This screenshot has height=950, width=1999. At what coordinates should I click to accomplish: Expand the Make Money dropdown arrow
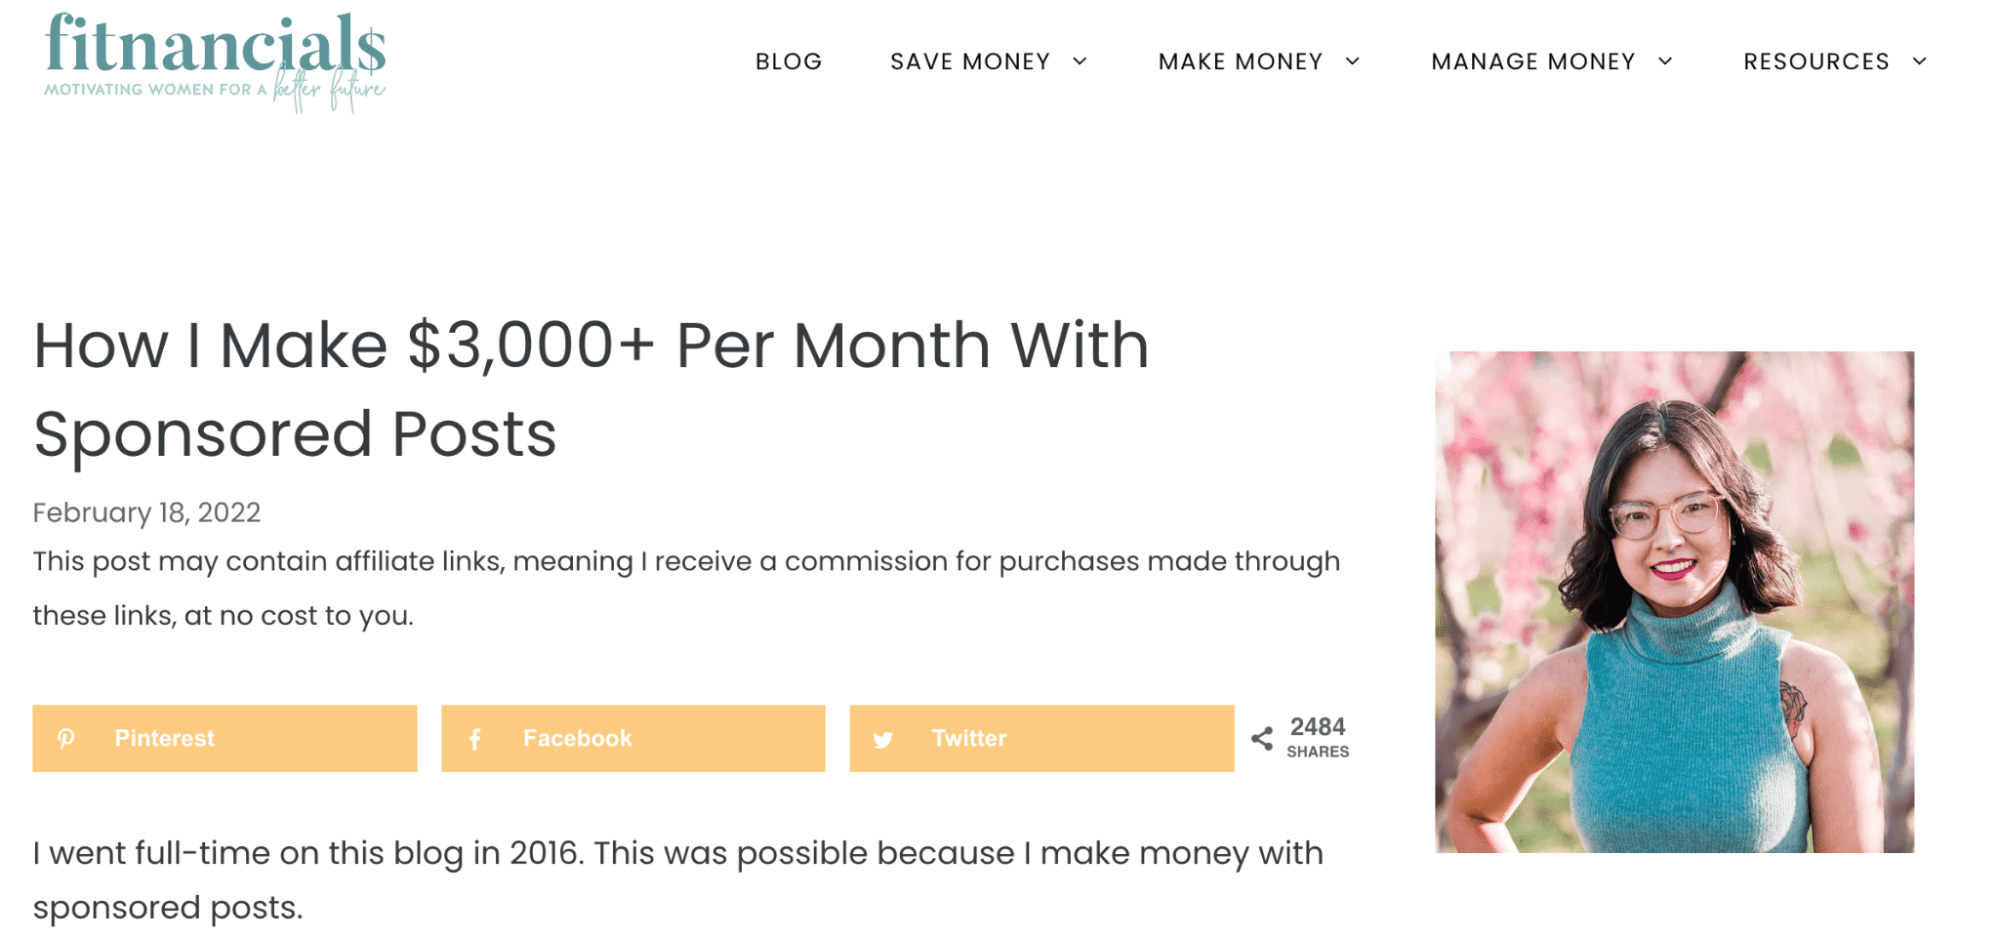(1353, 62)
